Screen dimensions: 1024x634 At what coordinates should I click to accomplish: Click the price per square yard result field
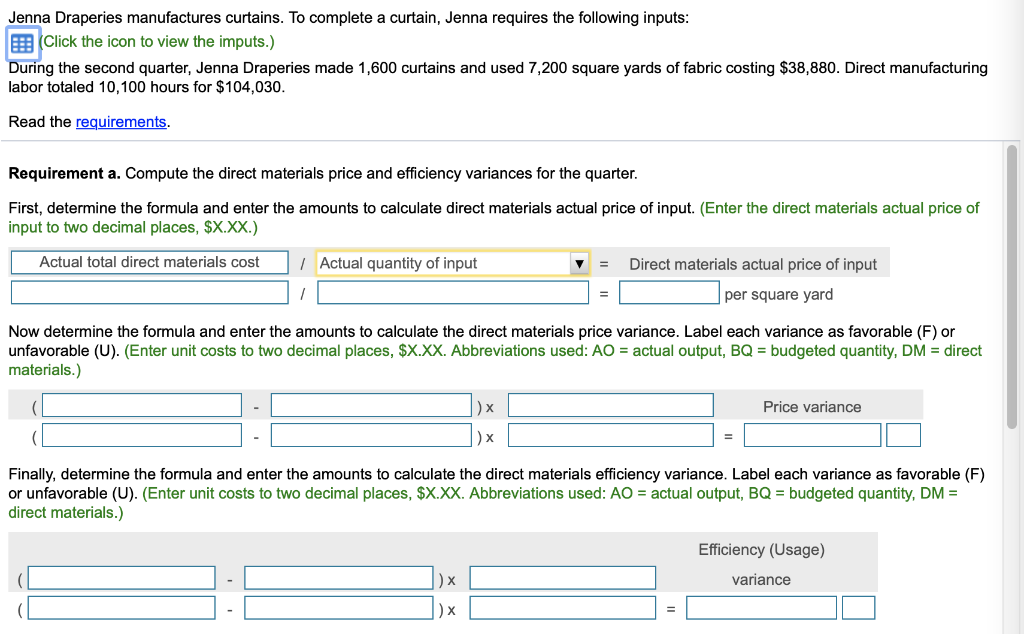tap(669, 293)
